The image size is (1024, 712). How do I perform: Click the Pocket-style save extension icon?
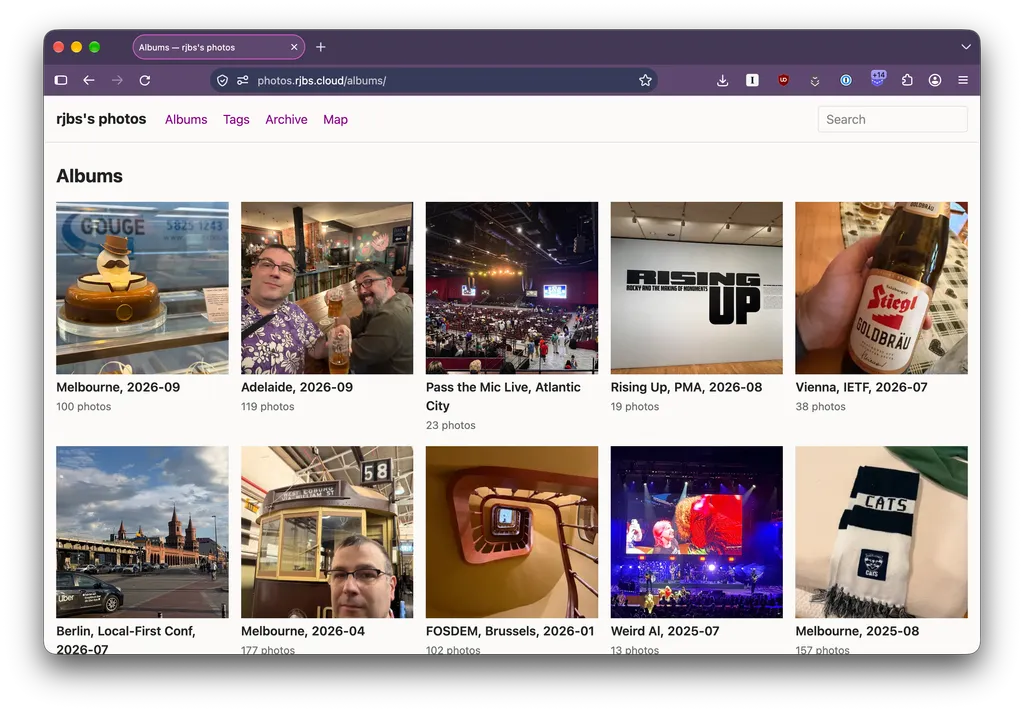[x=814, y=81]
